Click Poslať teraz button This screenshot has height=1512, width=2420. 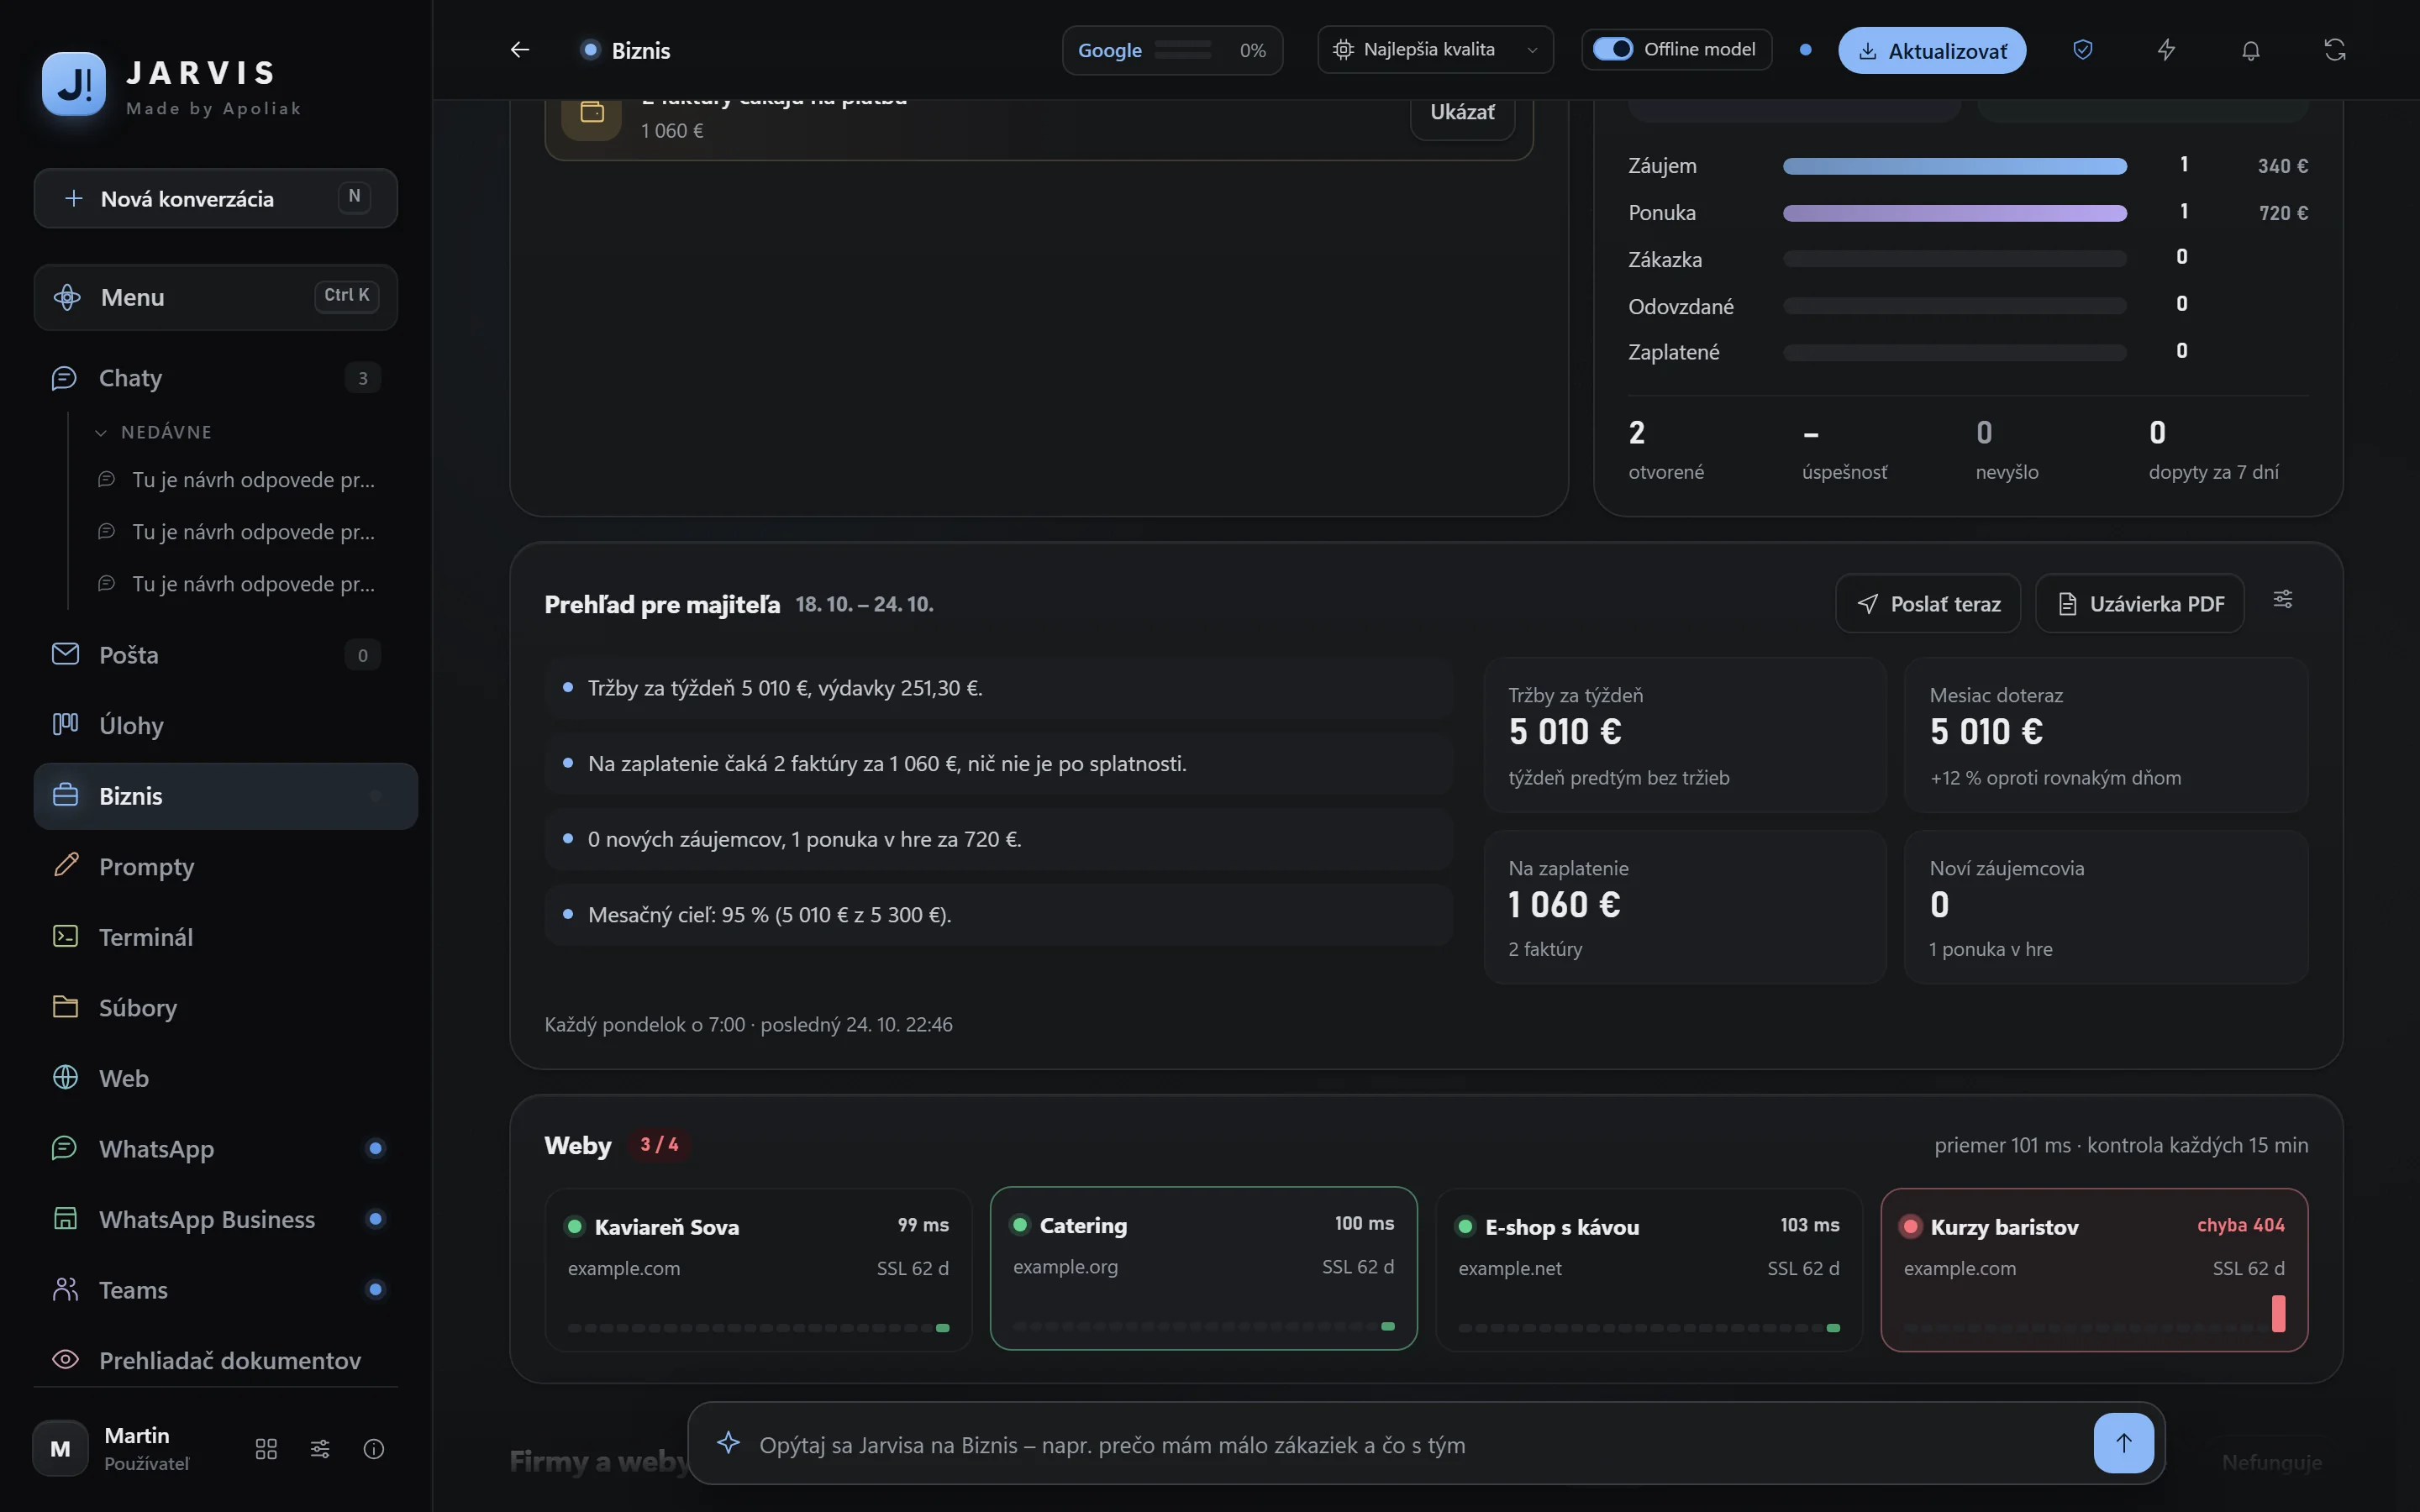pos(1928,603)
